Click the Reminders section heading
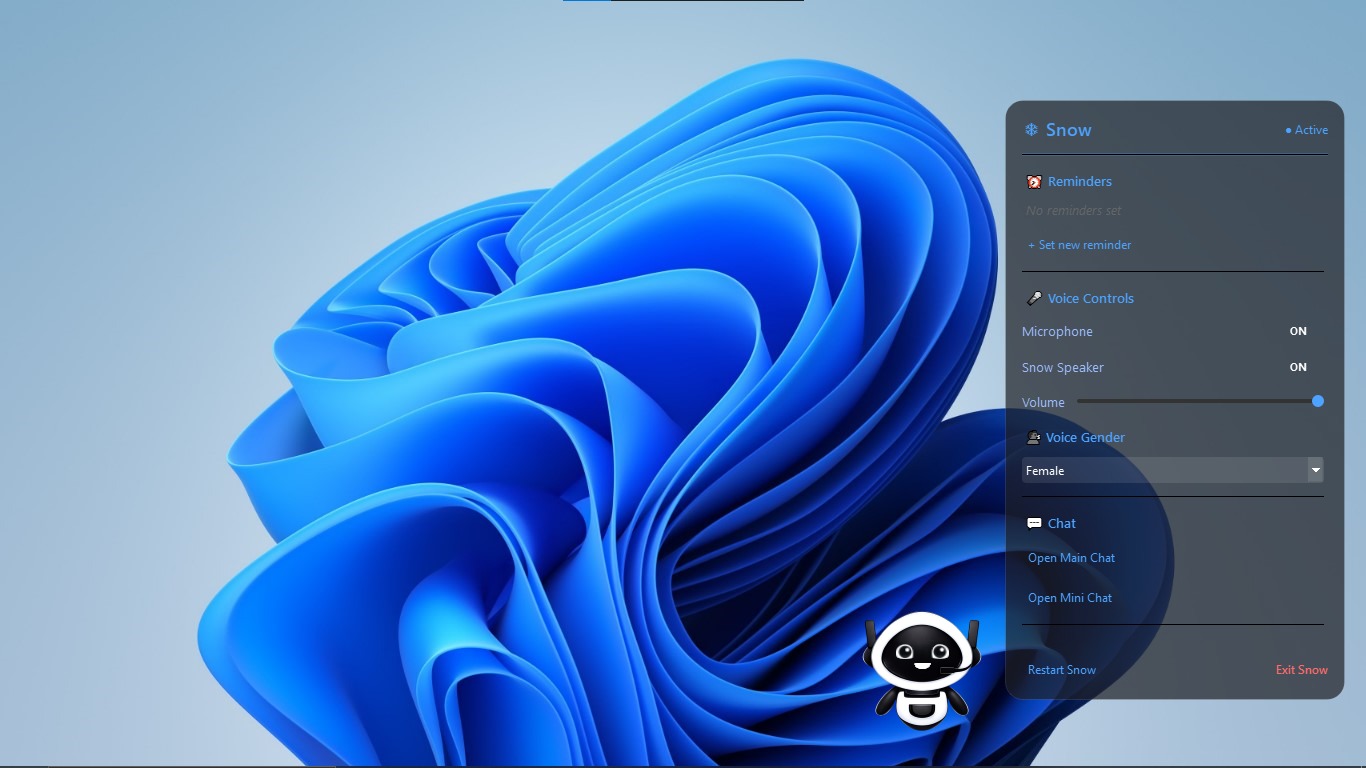The image size is (1366, 768). point(1080,182)
